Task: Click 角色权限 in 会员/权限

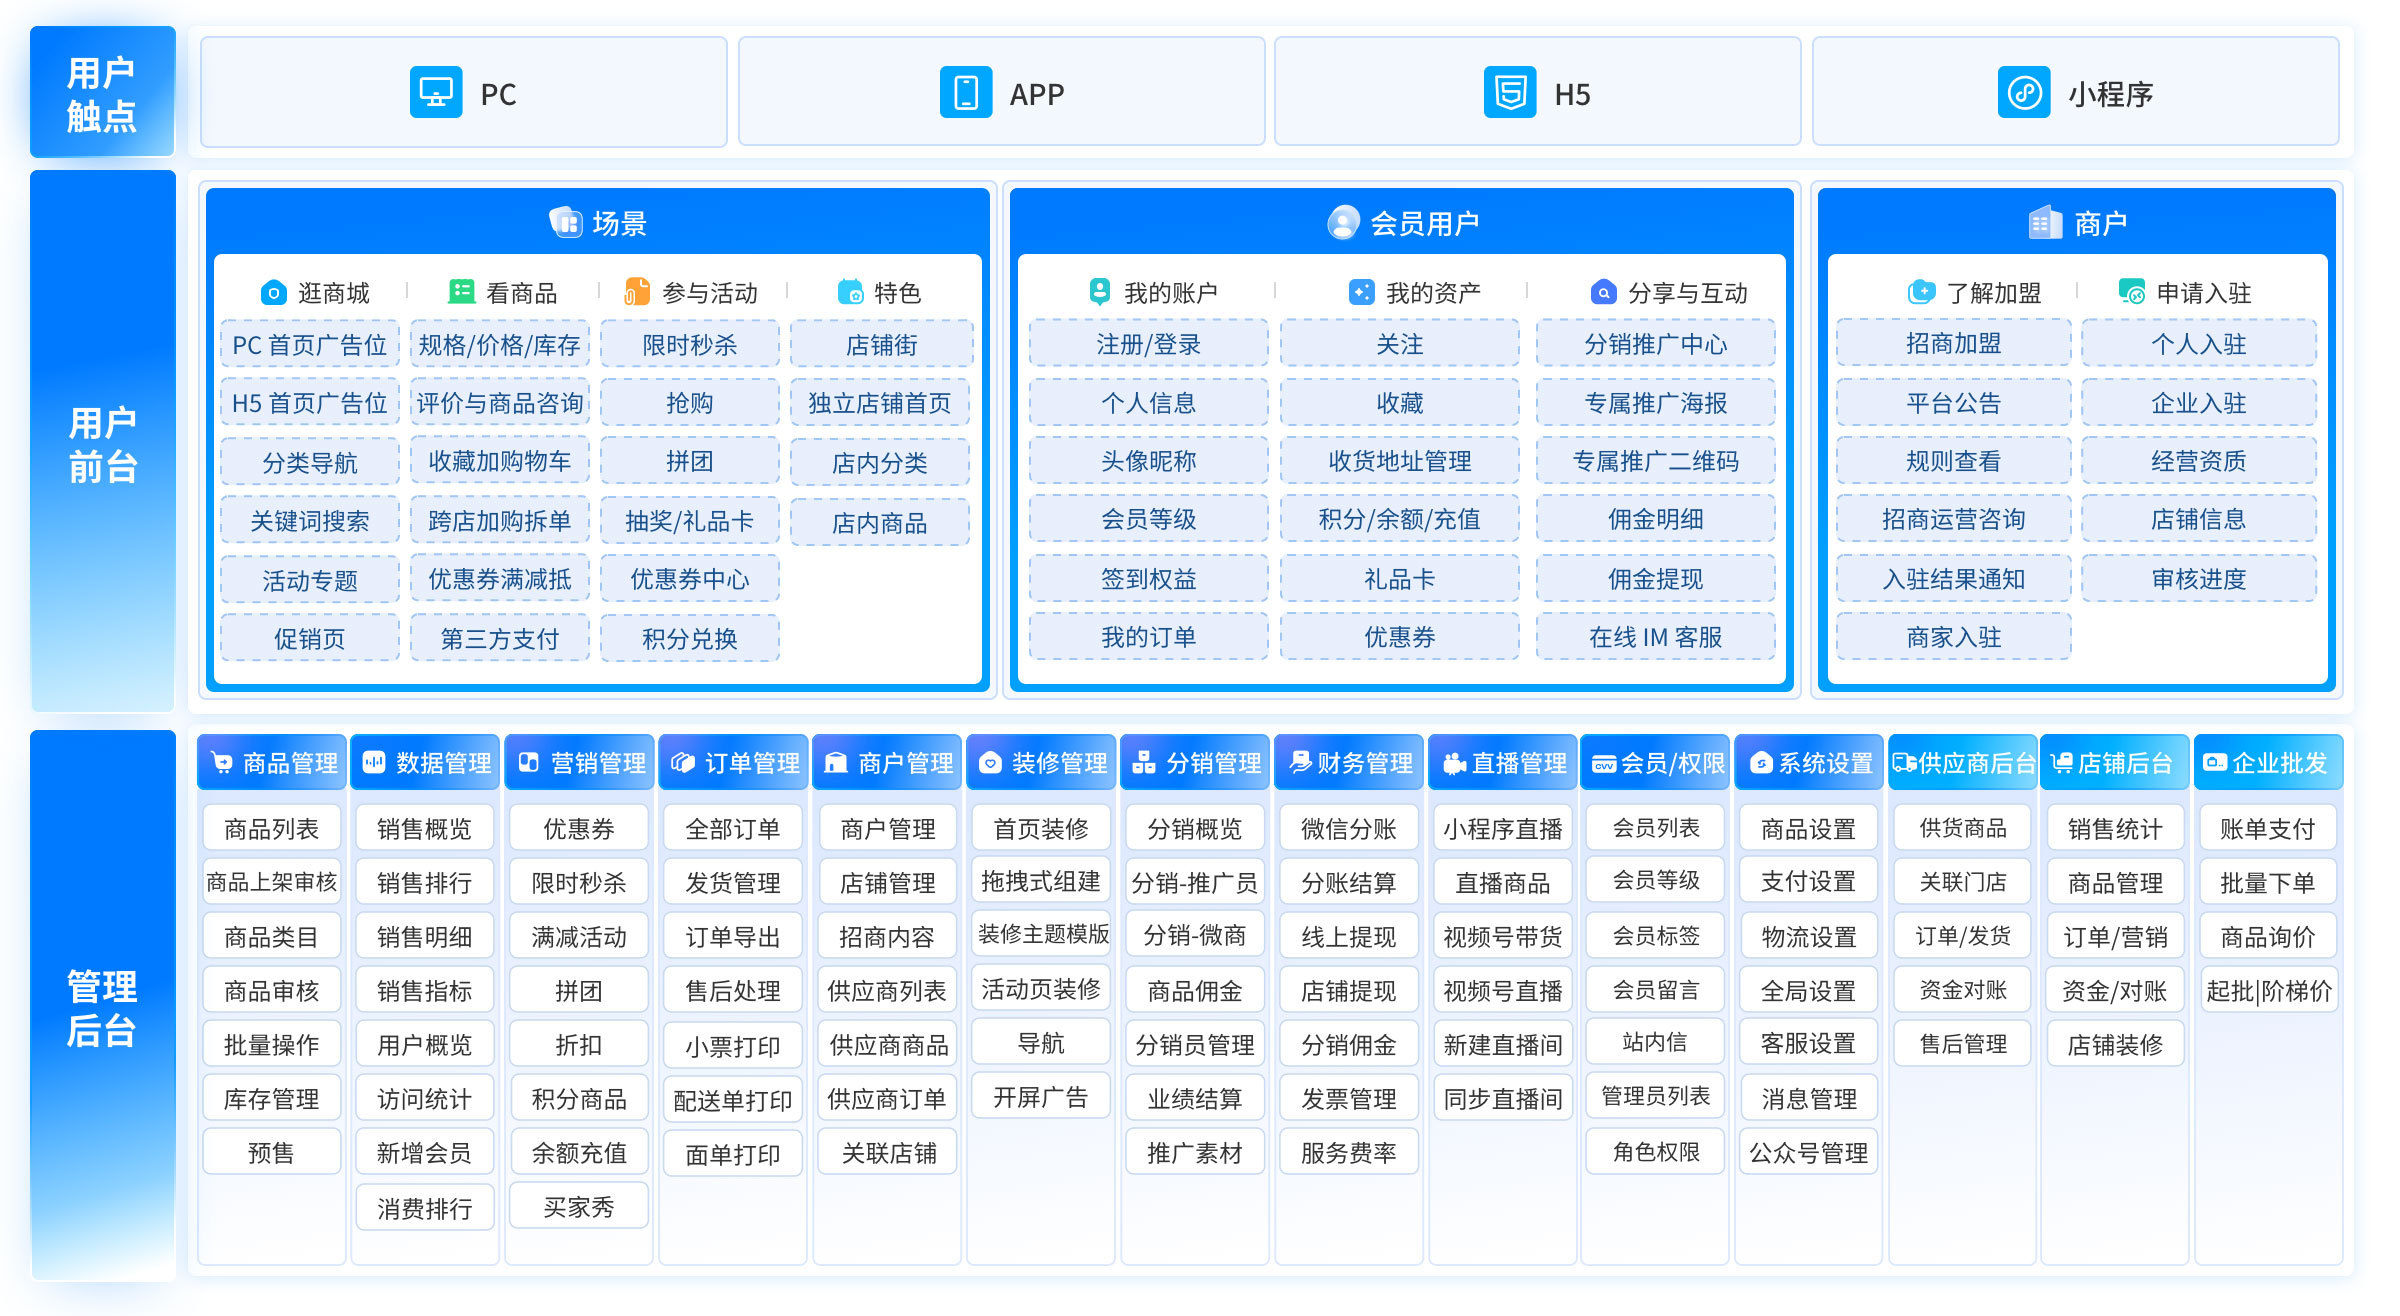Action: [1655, 1152]
